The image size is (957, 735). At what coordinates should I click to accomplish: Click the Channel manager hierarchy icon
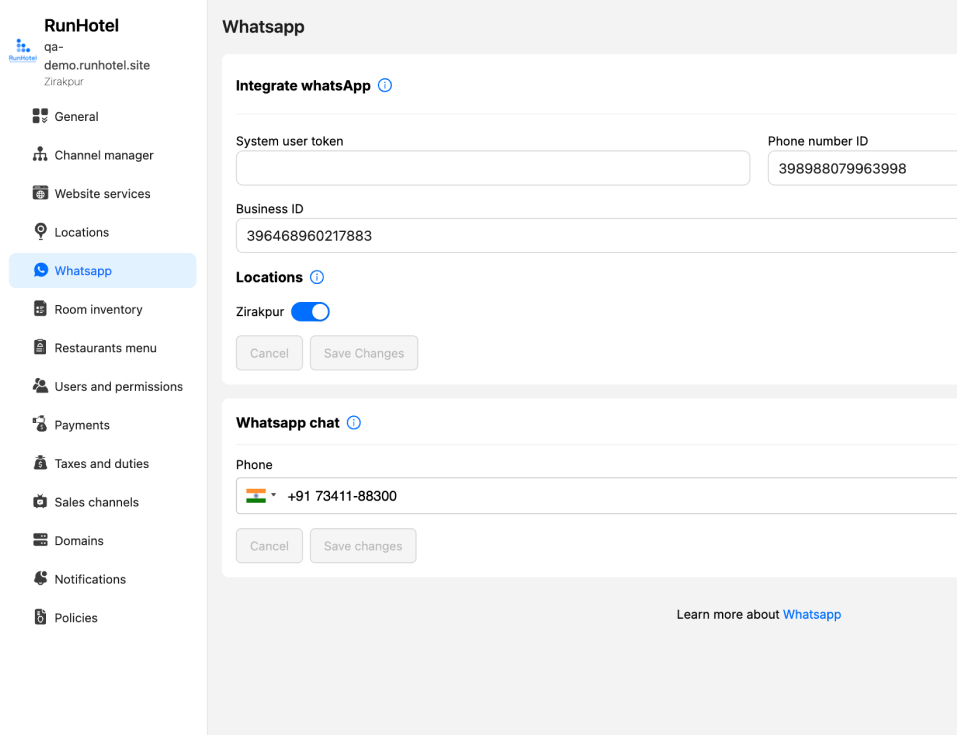click(x=40, y=154)
